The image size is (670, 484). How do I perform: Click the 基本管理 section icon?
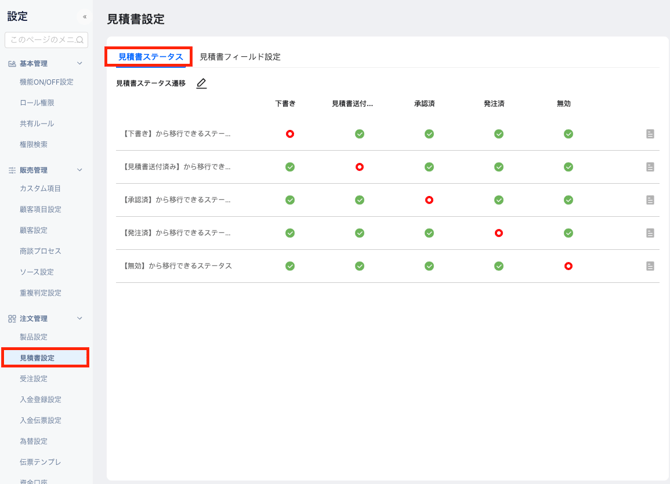[x=12, y=64]
